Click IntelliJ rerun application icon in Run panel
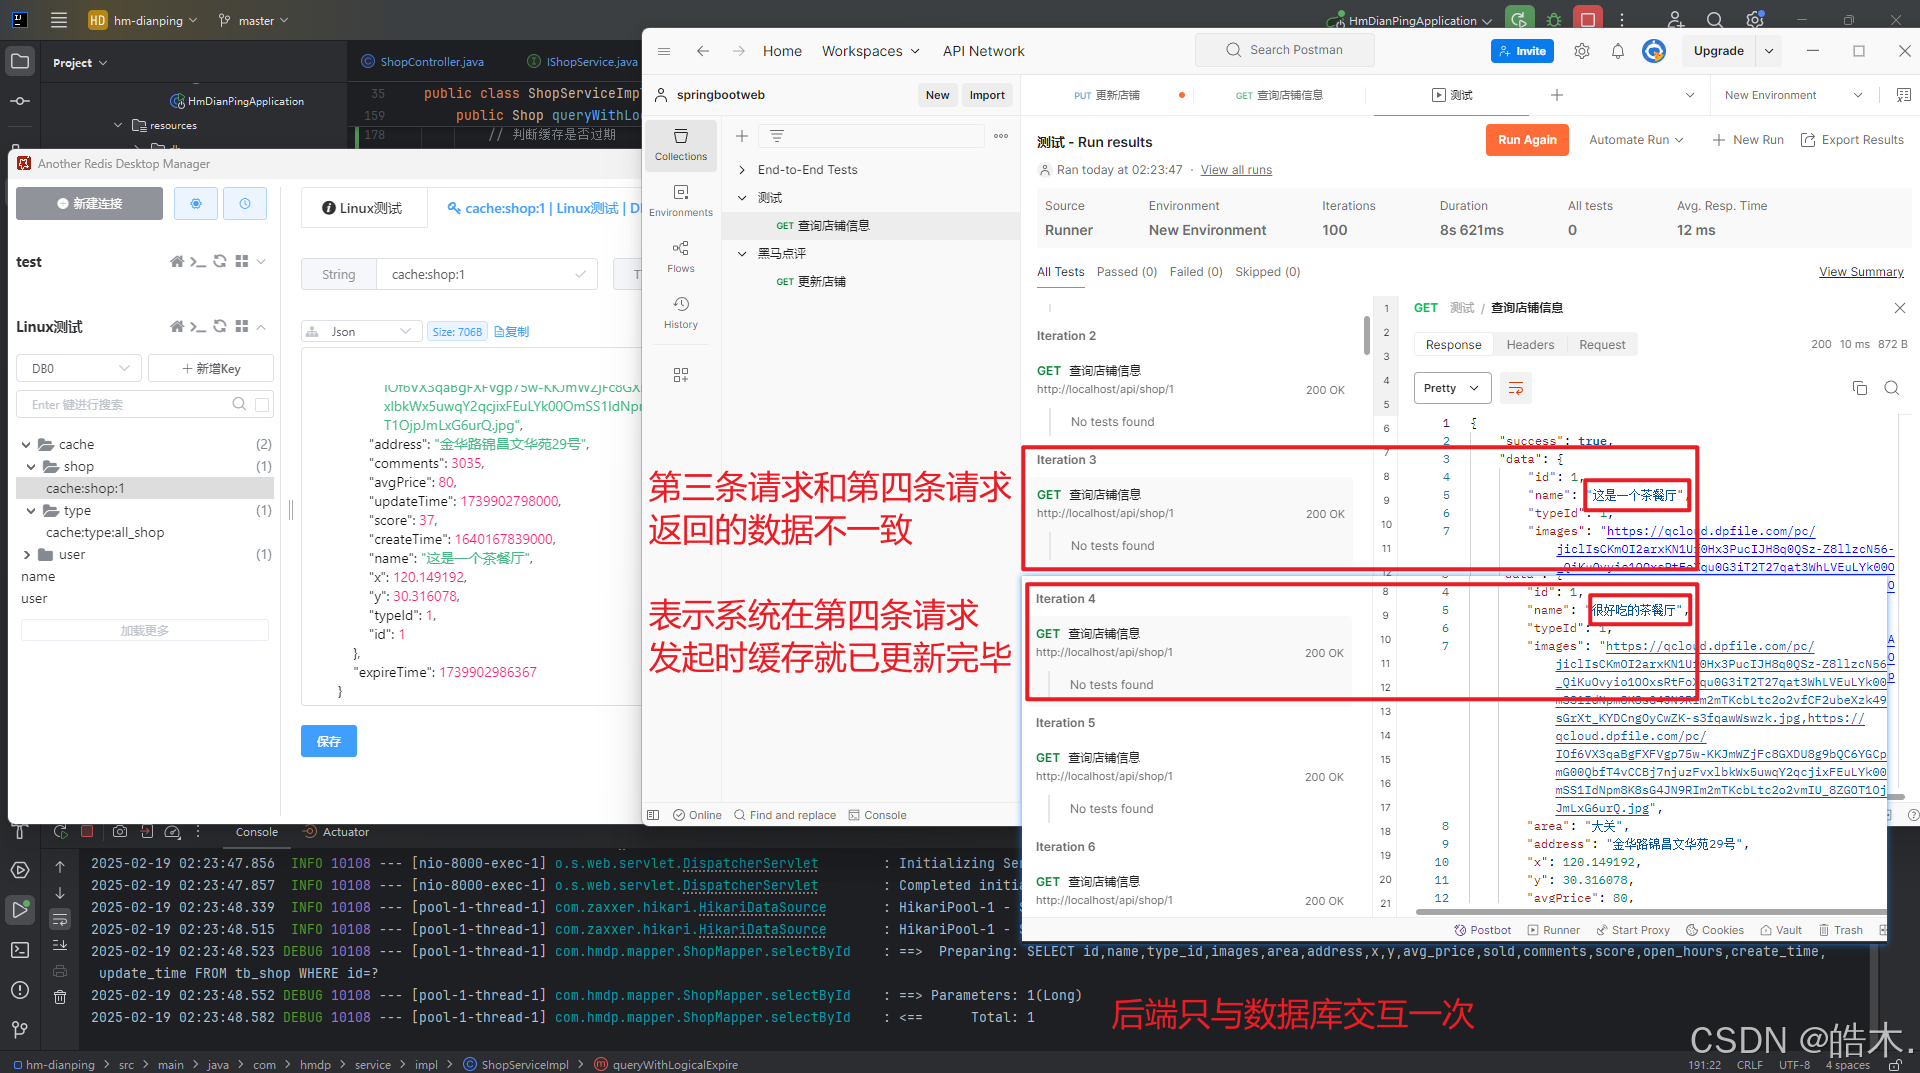The height and width of the screenshot is (1073, 1920). point(60,832)
